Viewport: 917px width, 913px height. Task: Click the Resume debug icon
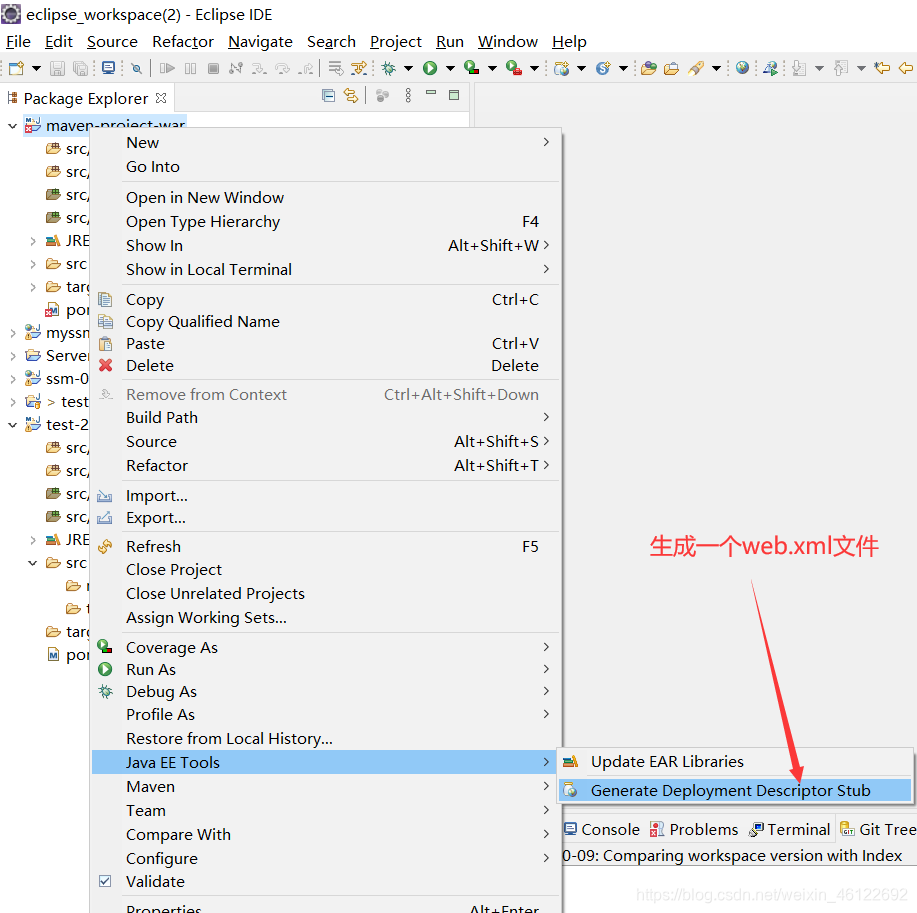click(167, 68)
